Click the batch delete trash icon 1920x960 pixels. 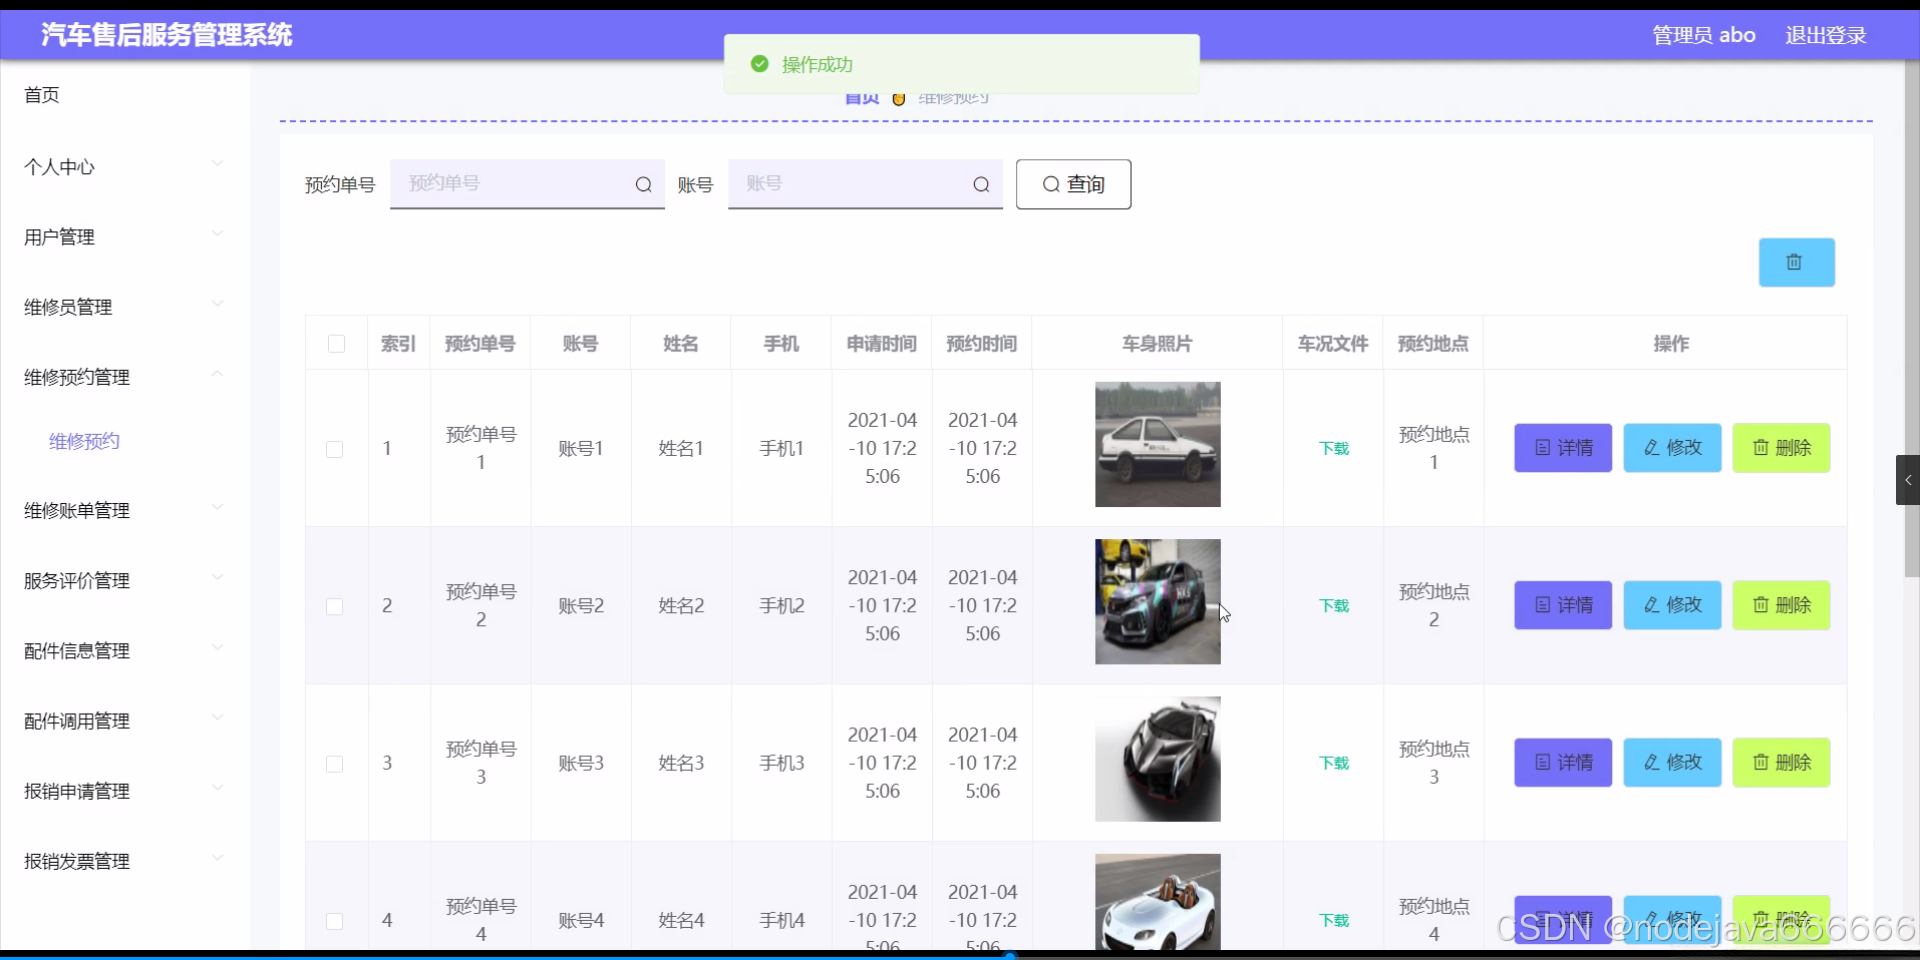pos(1795,262)
